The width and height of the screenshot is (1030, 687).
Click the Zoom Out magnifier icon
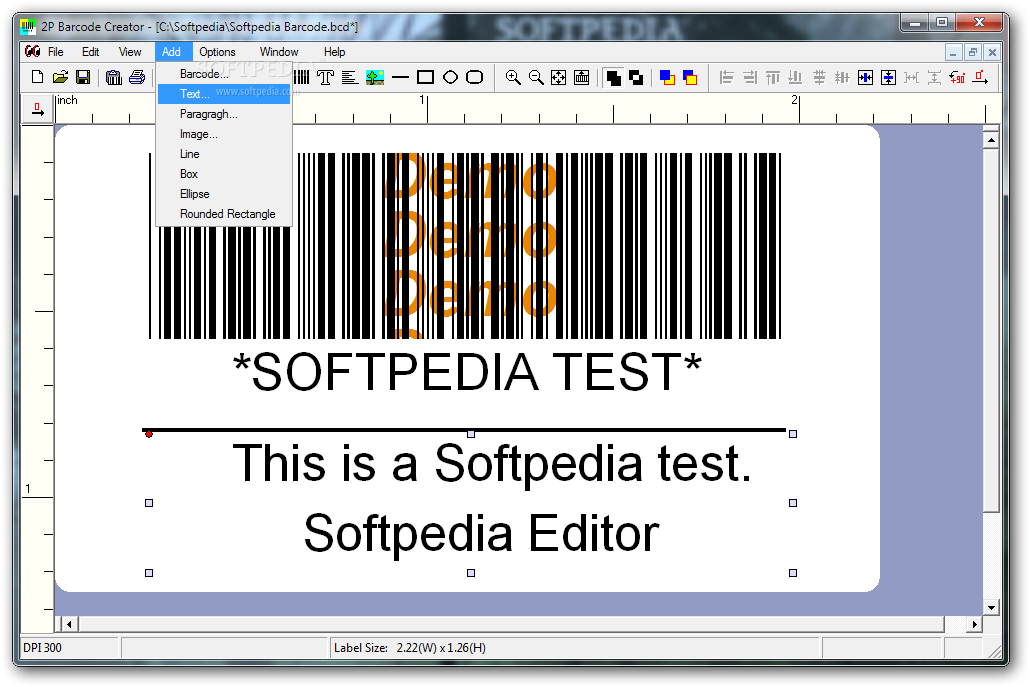pyautogui.click(x=536, y=78)
